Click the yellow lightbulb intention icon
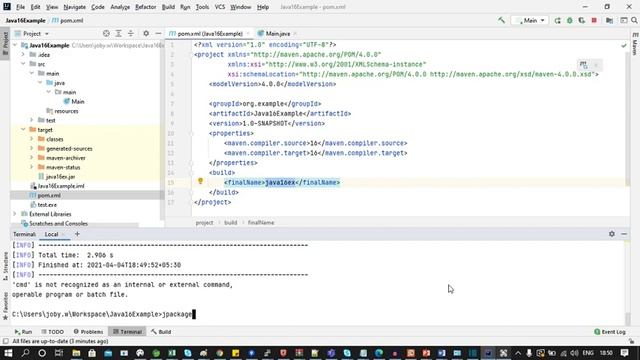Image resolution: width=640 pixels, height=360 pixels. tap(200, 181)
